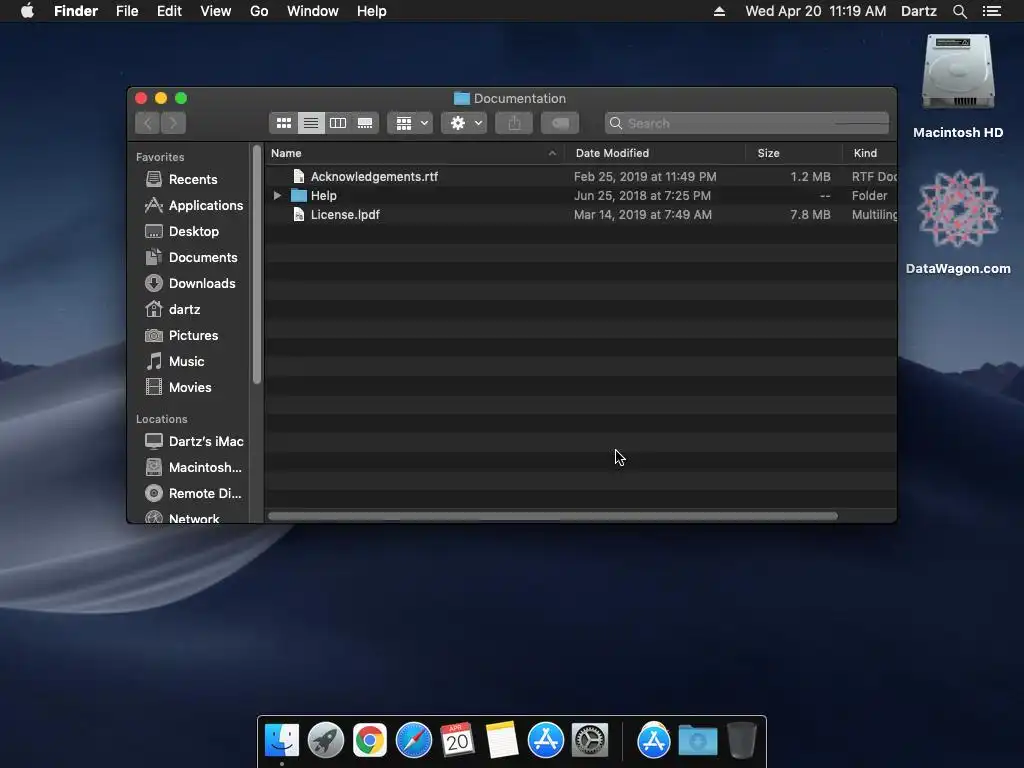Sort by Date Modified column
Screen dimensions: 1024x768
point(655,153)
